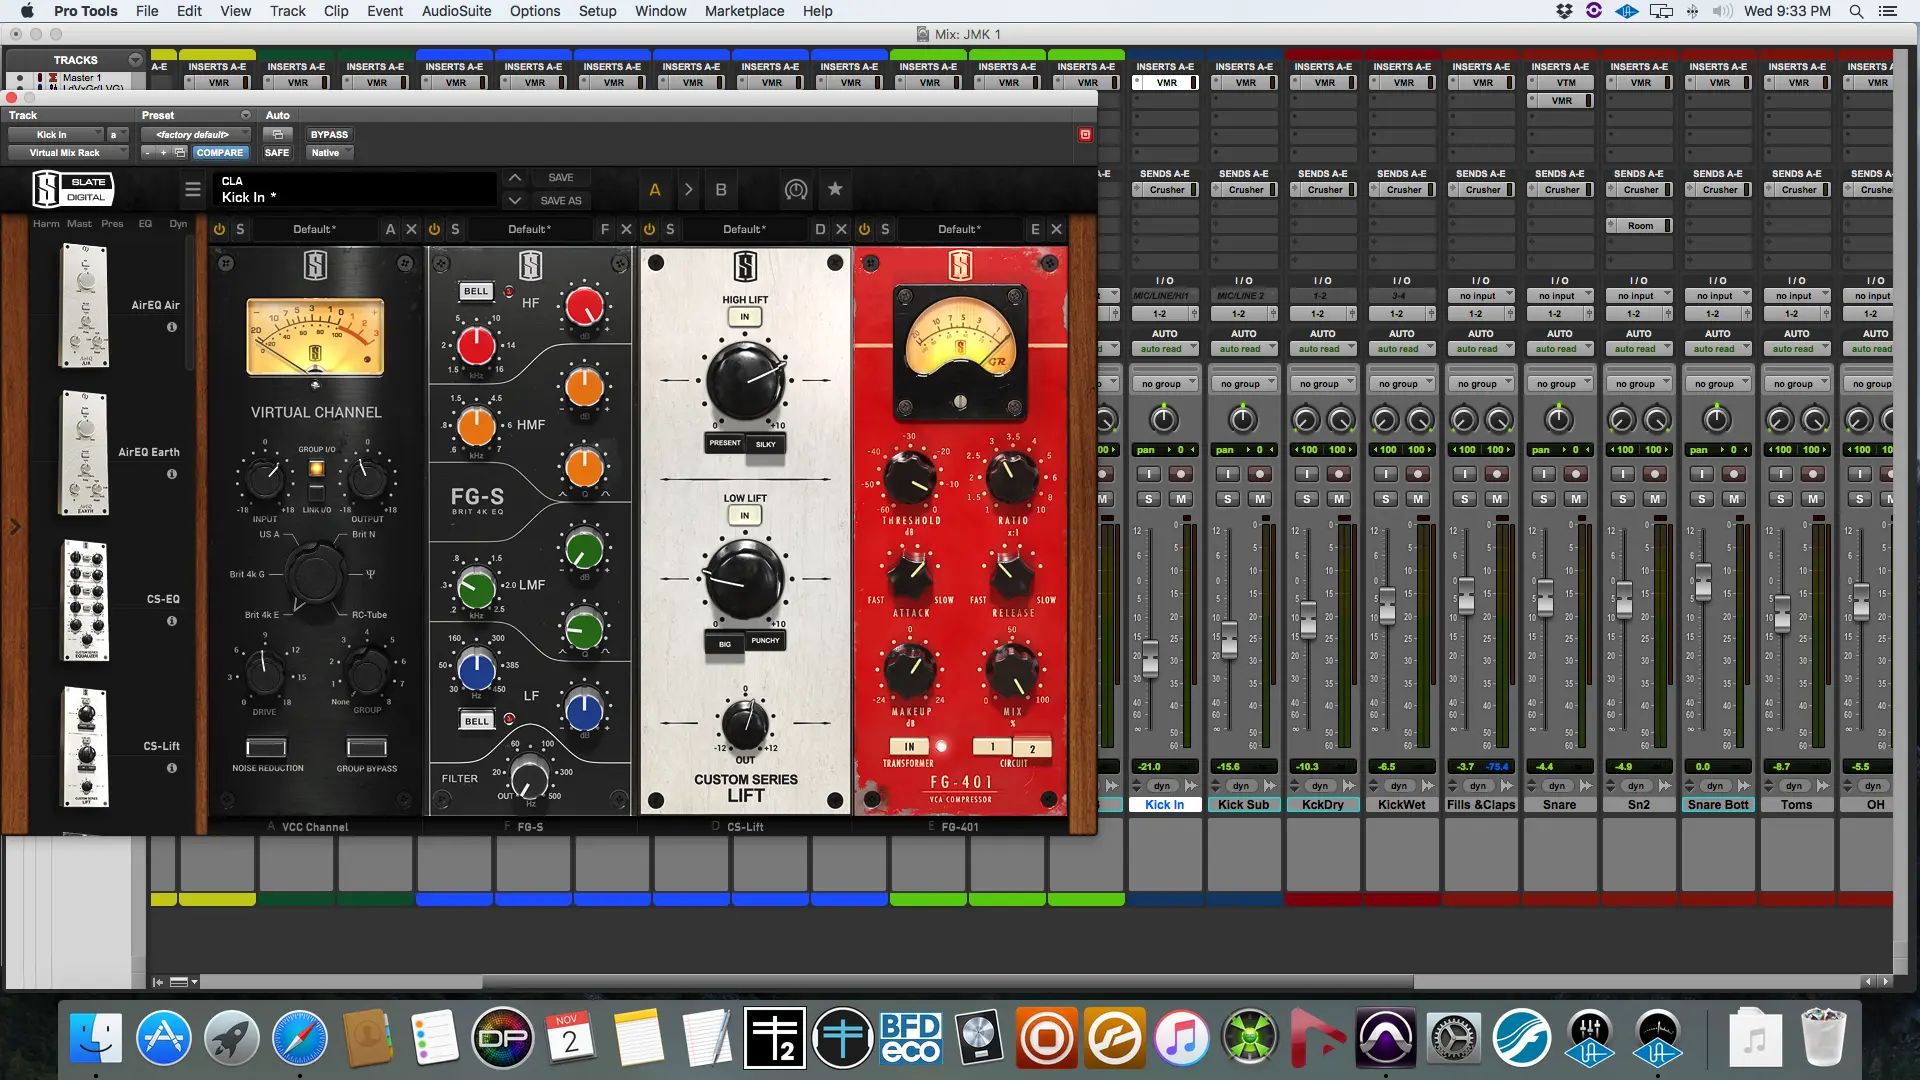The width and height of the screenshot is (1920, 1080).
Task: Select the B comparison slot
Action: click(721, 189)
